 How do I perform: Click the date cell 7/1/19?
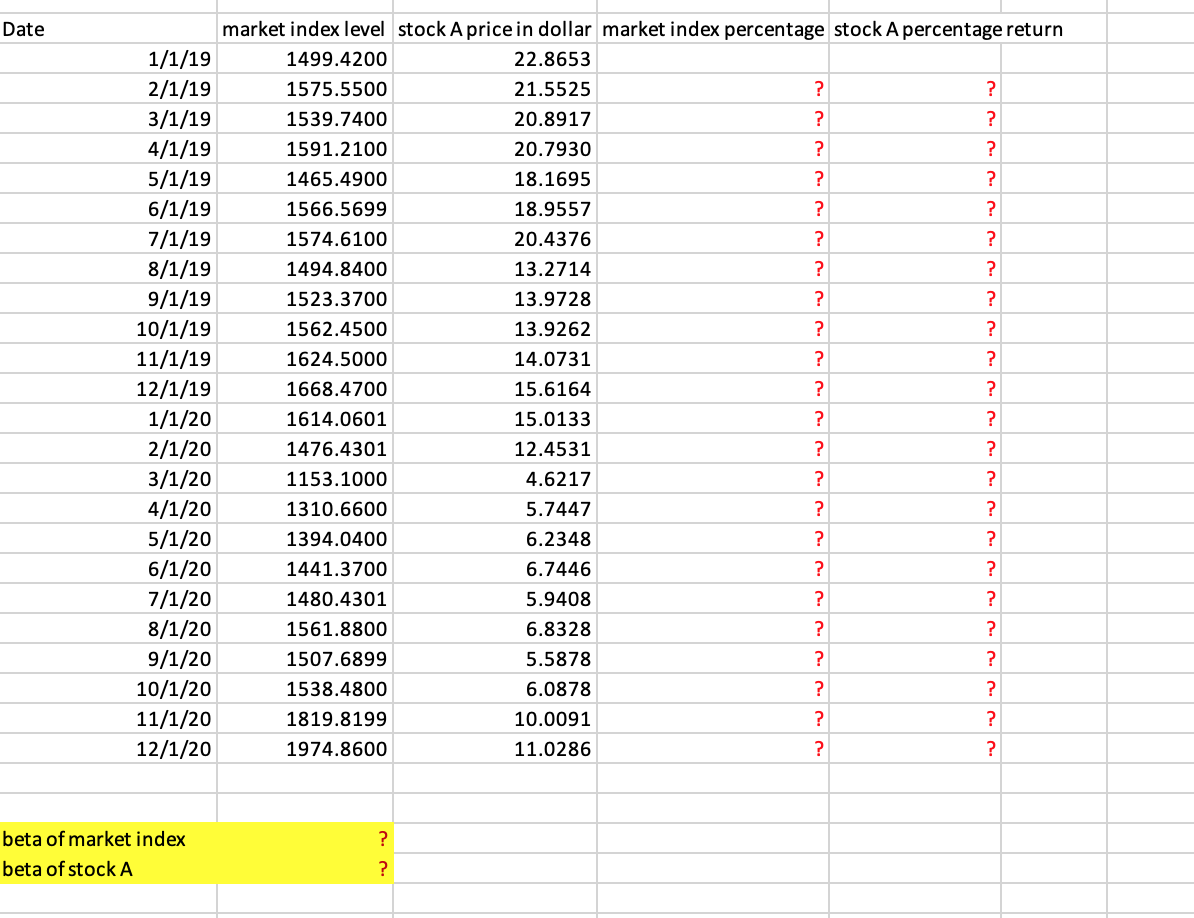point(108,239)
